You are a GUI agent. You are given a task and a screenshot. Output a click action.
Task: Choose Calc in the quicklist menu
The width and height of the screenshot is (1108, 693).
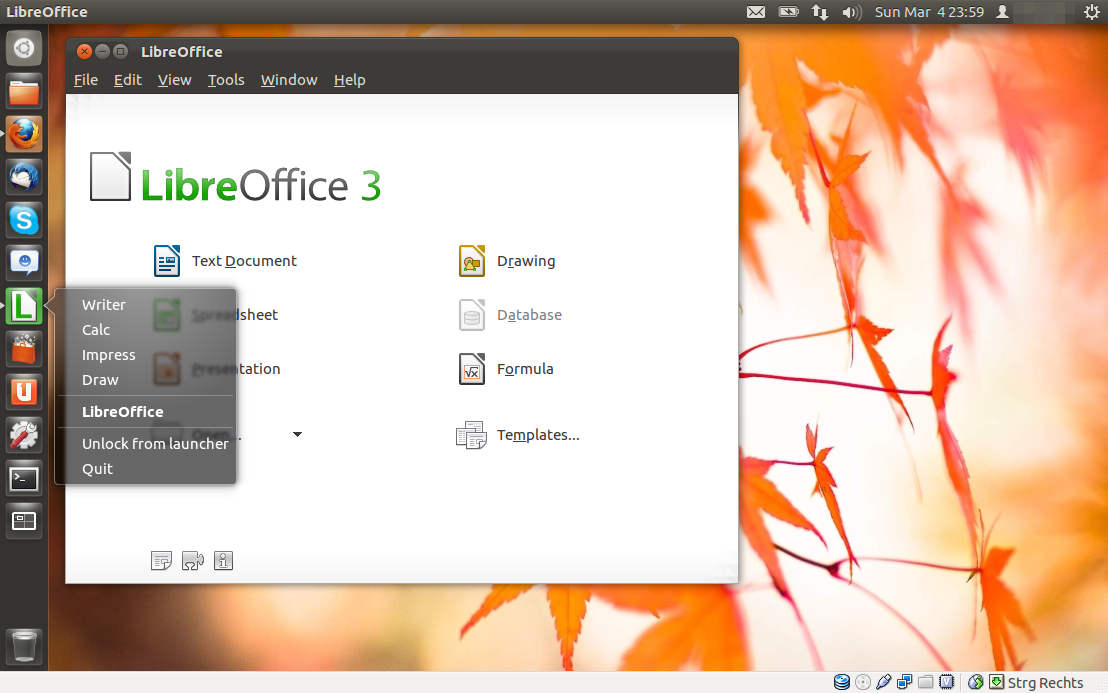(96, 330)
